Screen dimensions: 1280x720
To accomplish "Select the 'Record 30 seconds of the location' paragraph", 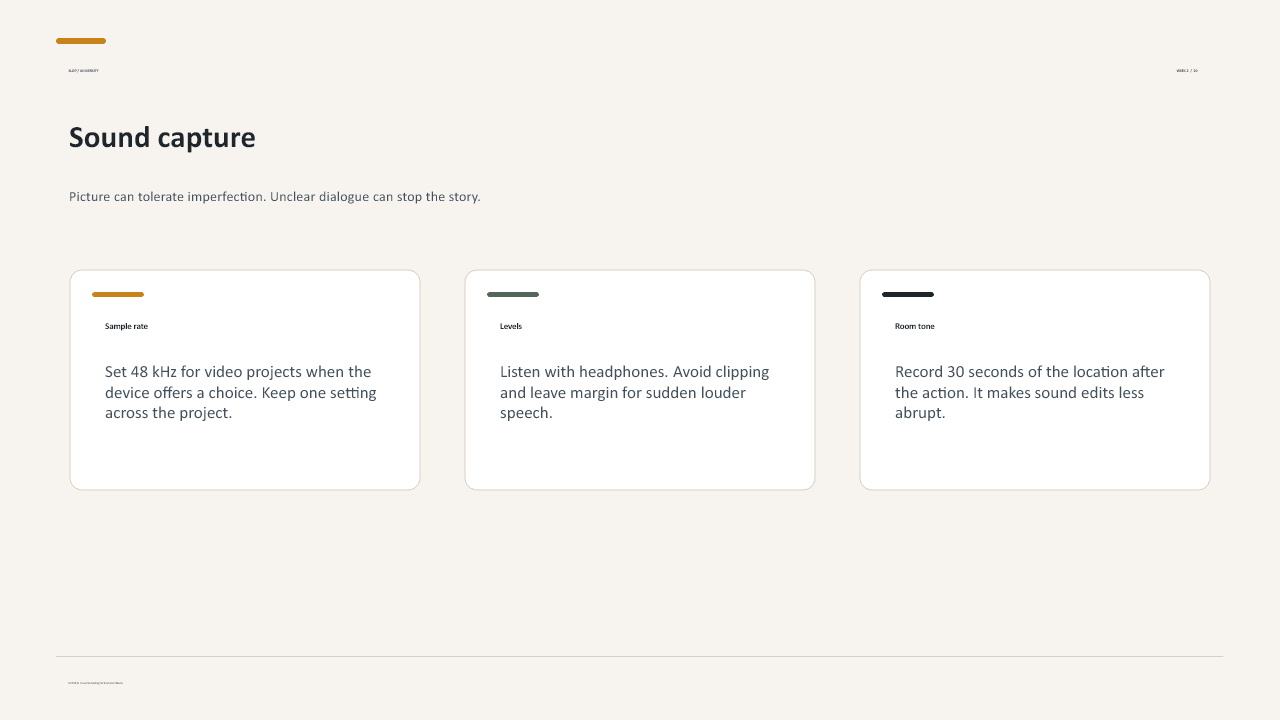I will [1030, 392].
